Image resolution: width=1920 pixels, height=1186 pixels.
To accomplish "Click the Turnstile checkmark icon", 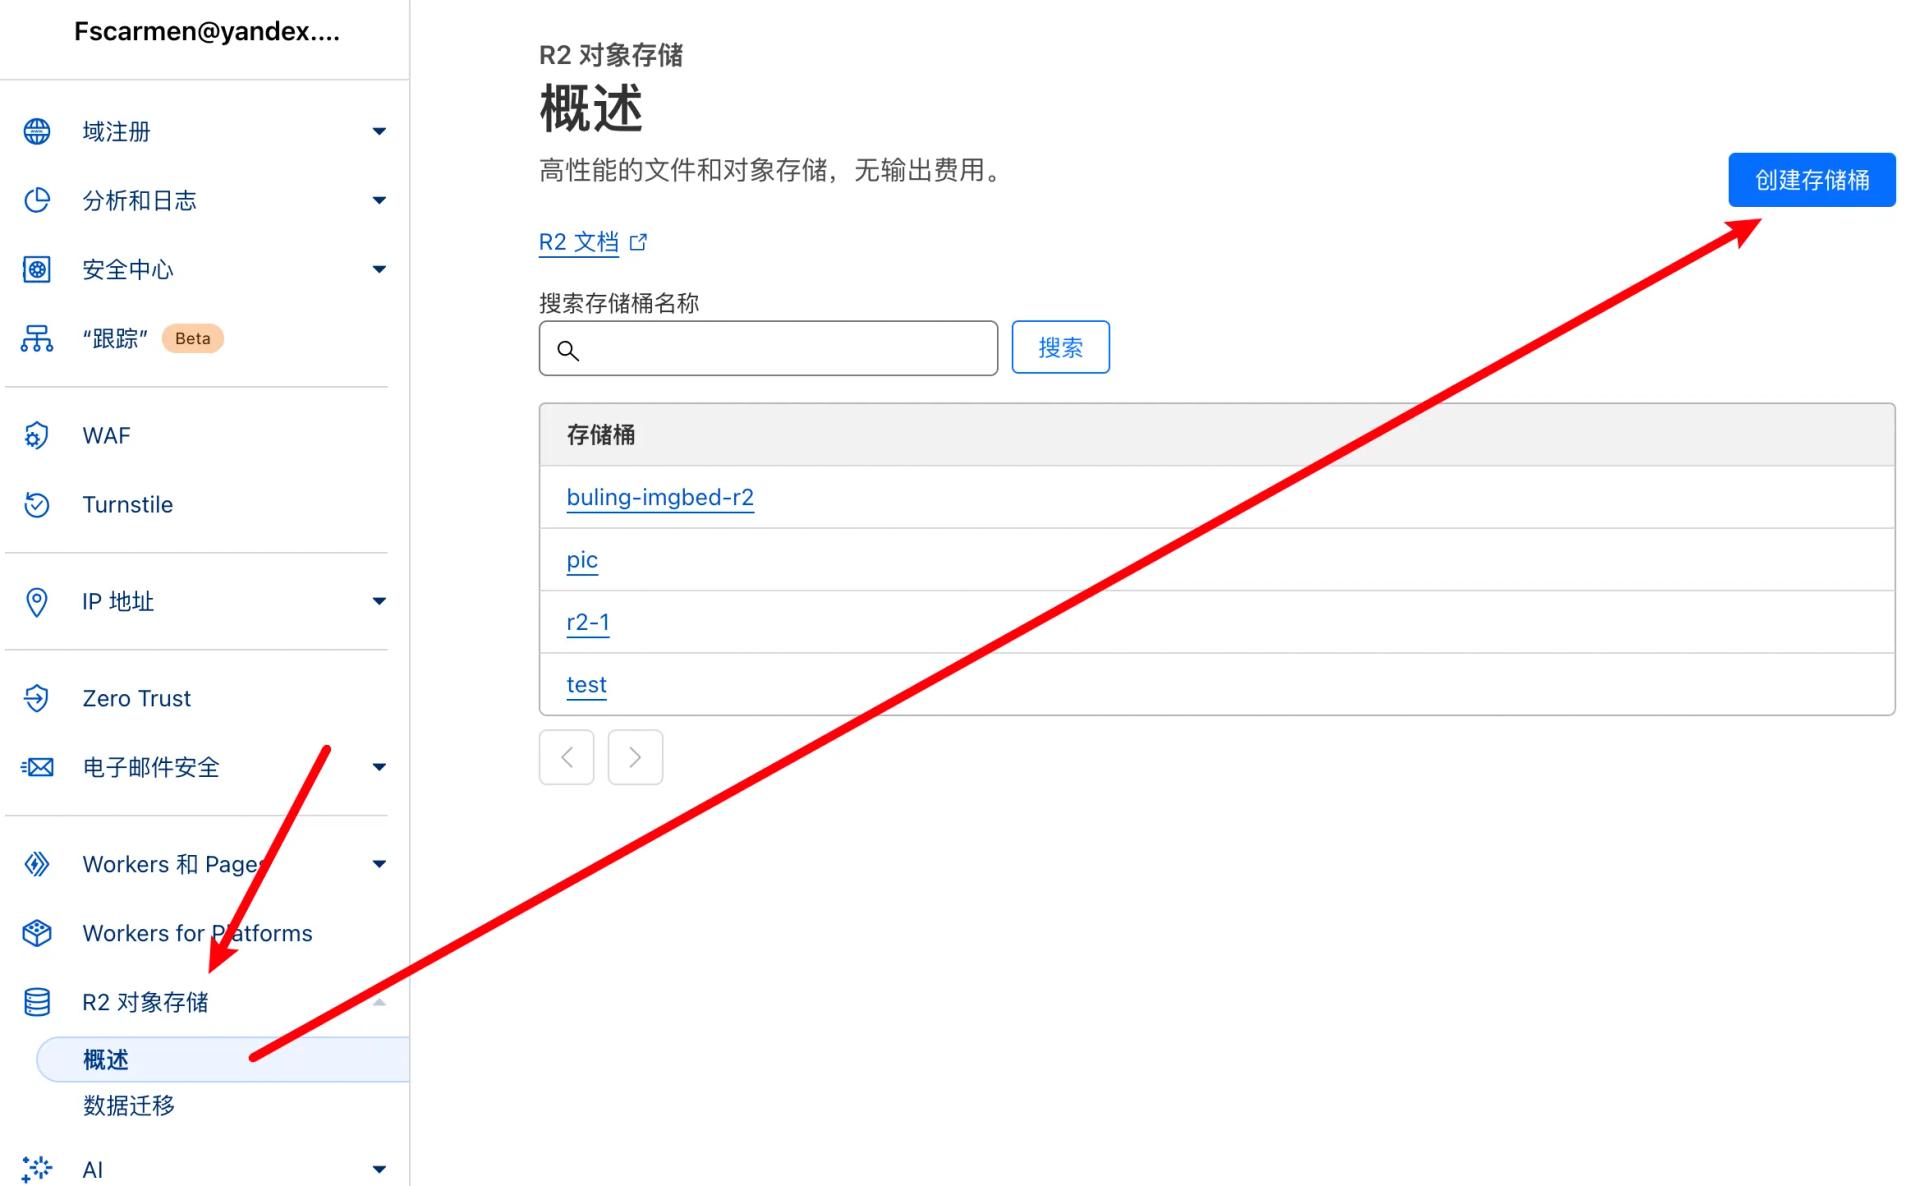I will (37, 504).
